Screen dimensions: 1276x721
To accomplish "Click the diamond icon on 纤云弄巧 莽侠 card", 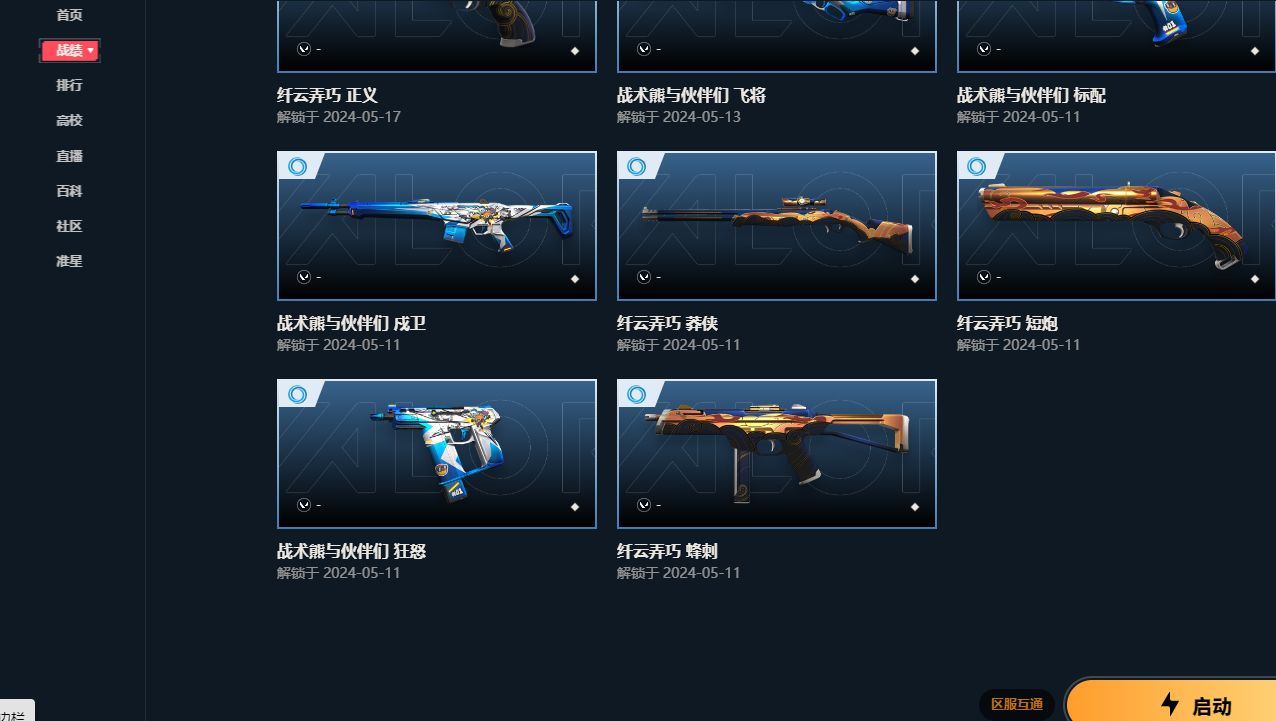I will 914,279.
